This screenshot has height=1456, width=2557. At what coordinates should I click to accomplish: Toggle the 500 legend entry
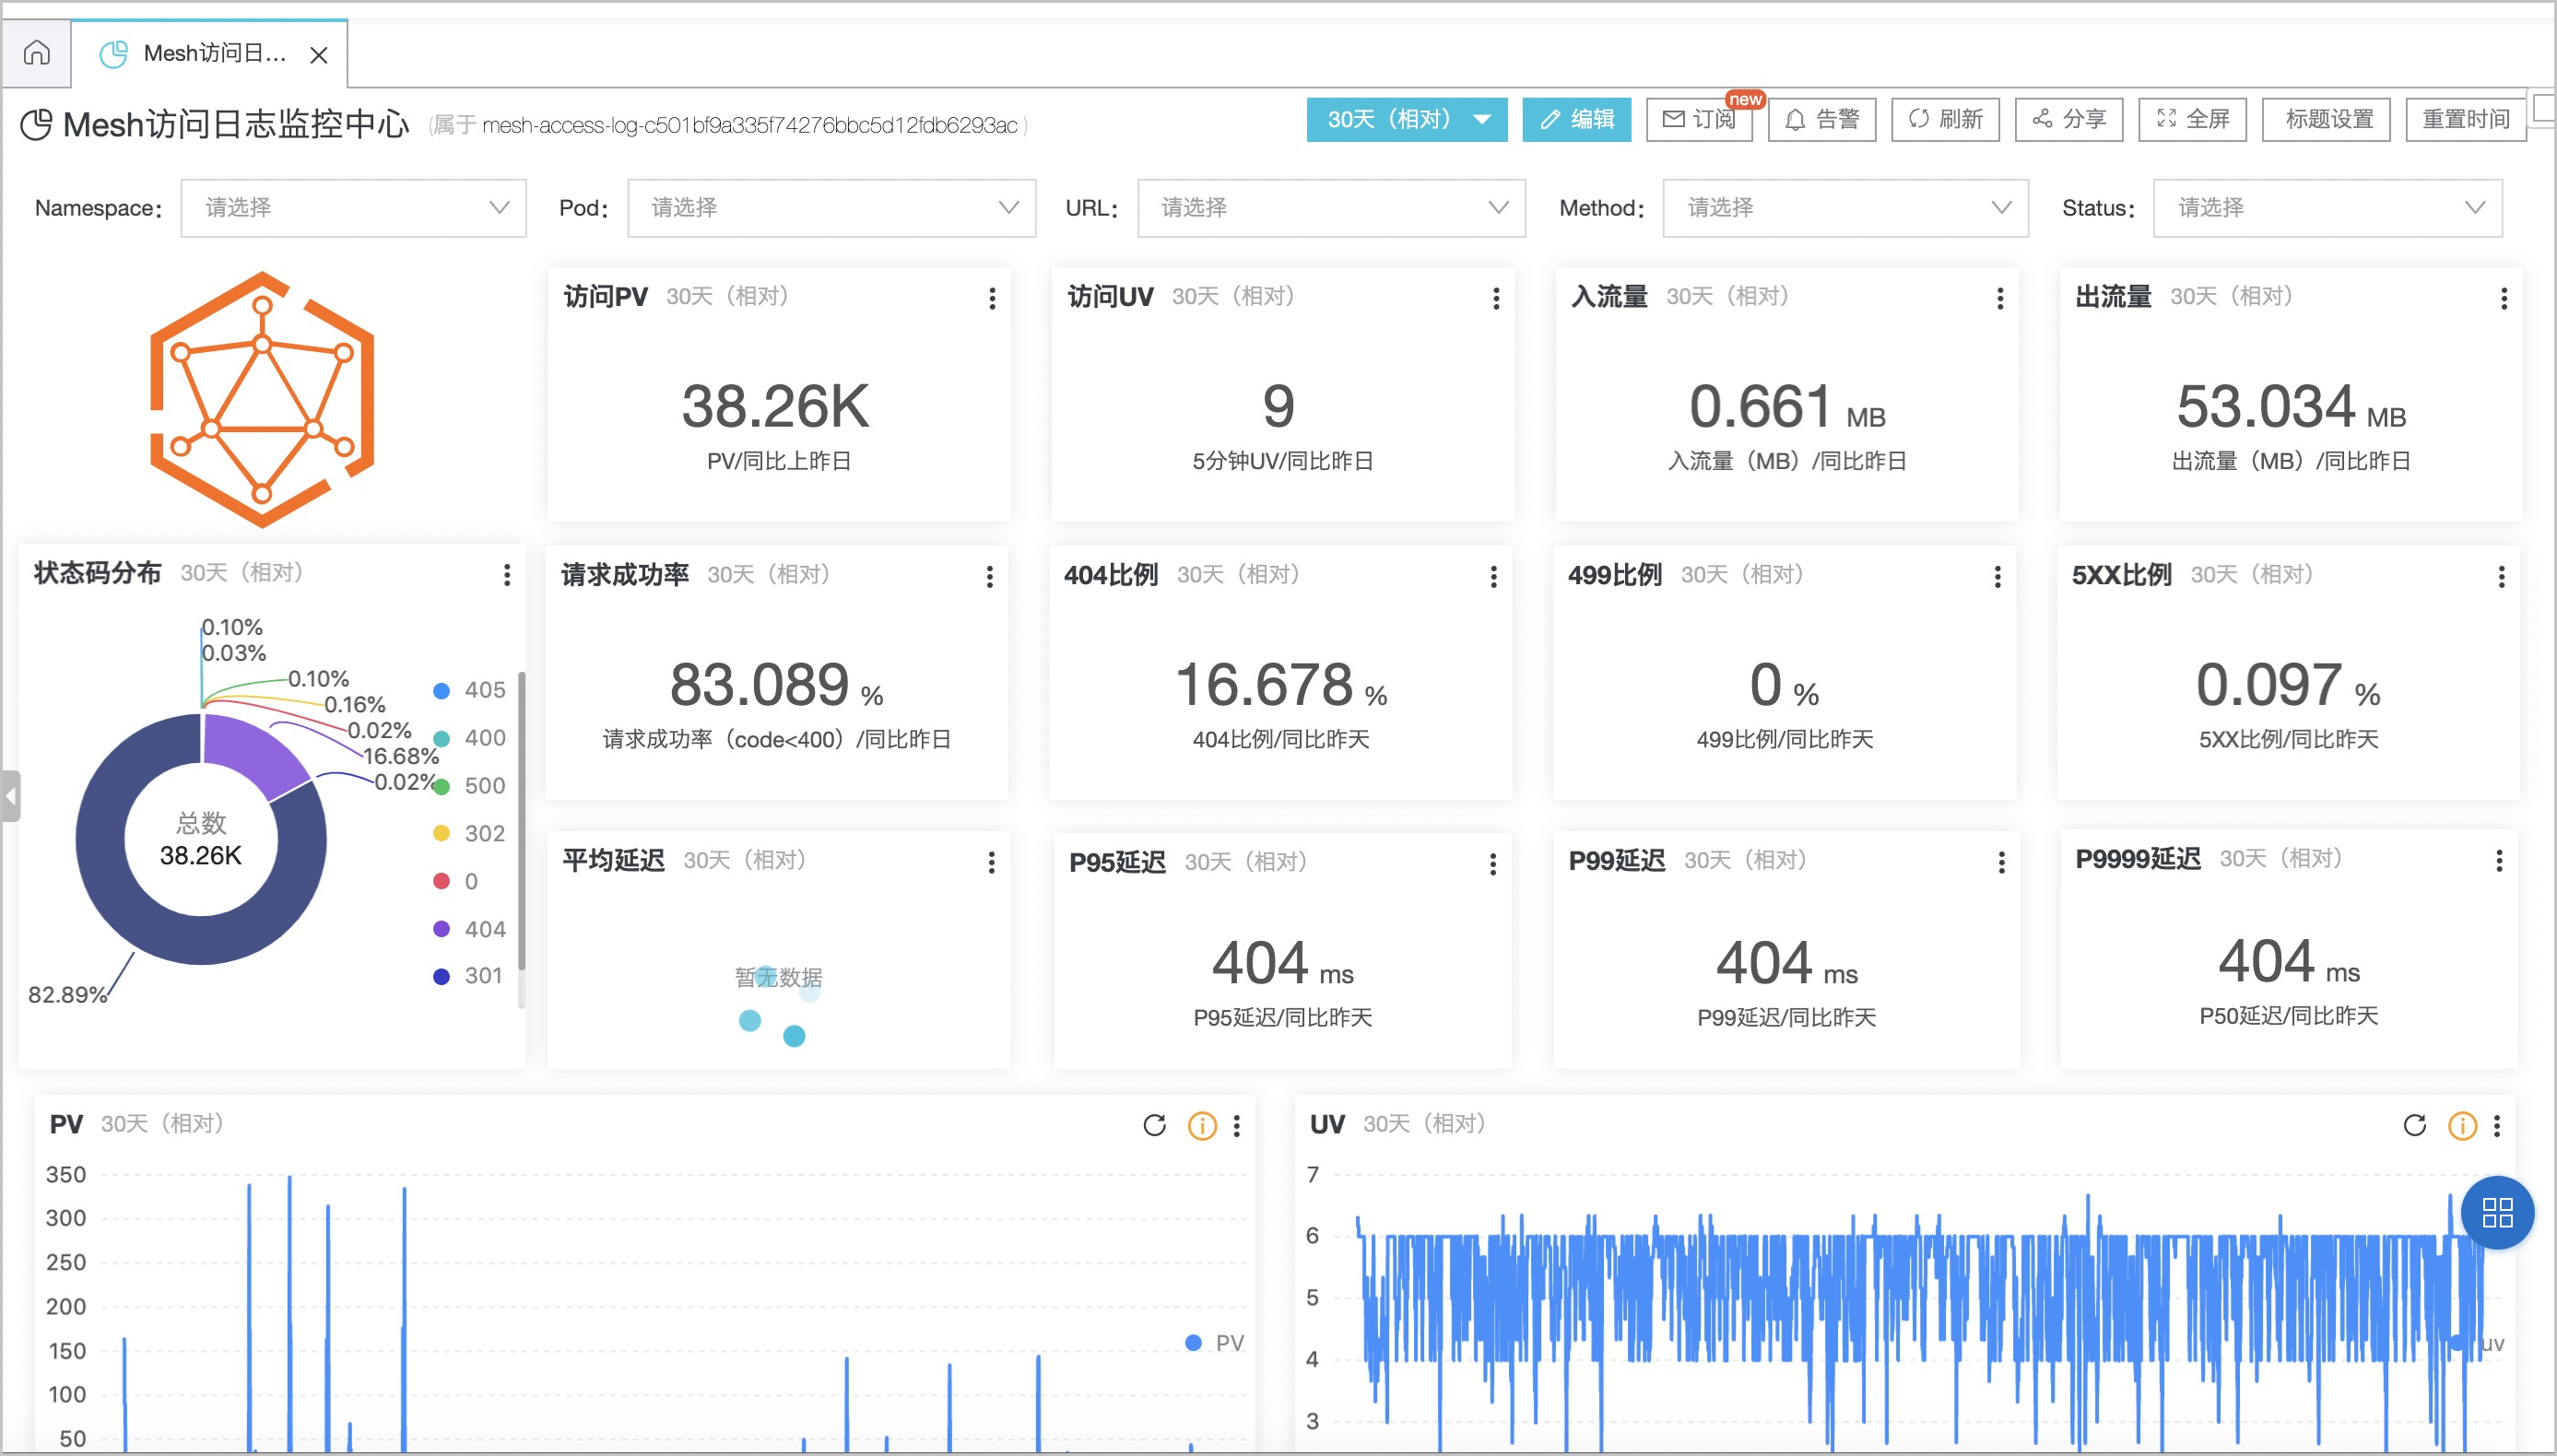tap(469, 786)
